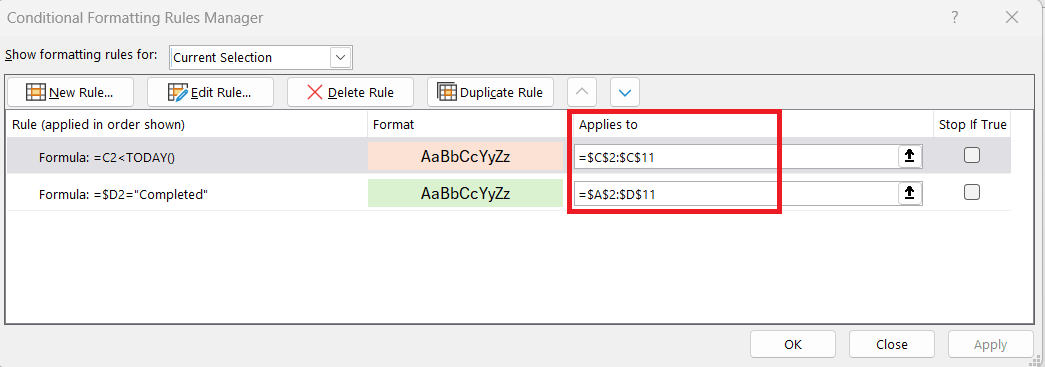Viewport: 1045px width, 367px height.
Task: Open help with the question mark
Action: [955, 18]
